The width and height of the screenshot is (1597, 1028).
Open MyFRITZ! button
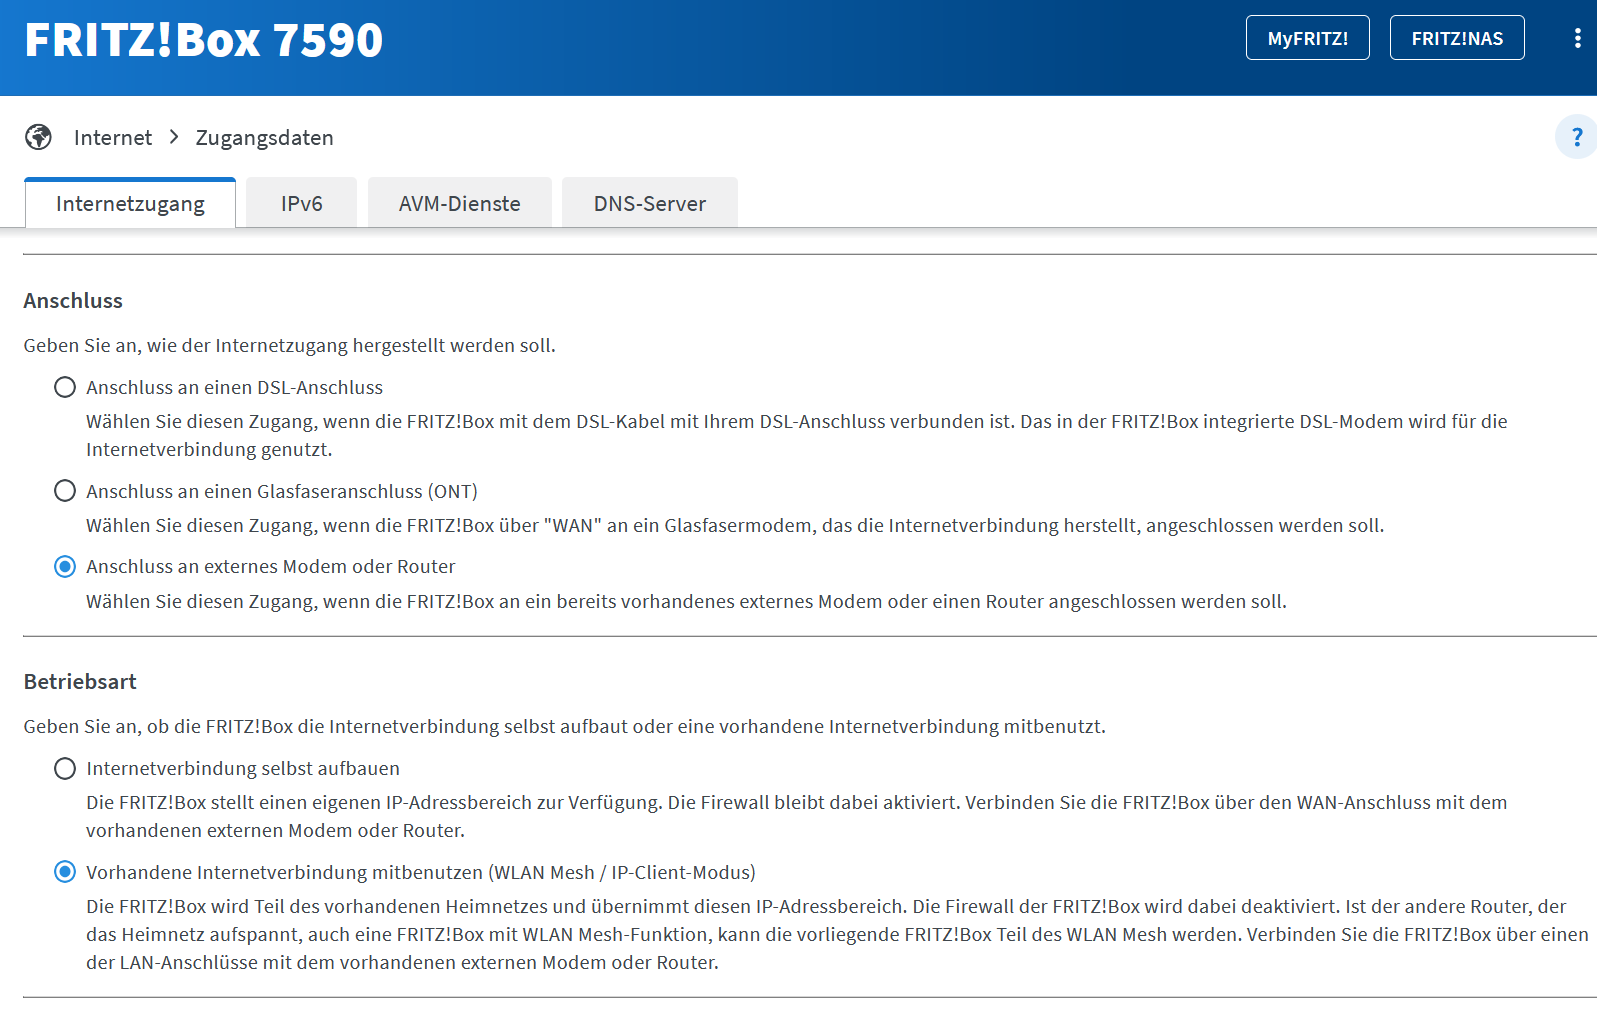click(x=1307, y=38)
